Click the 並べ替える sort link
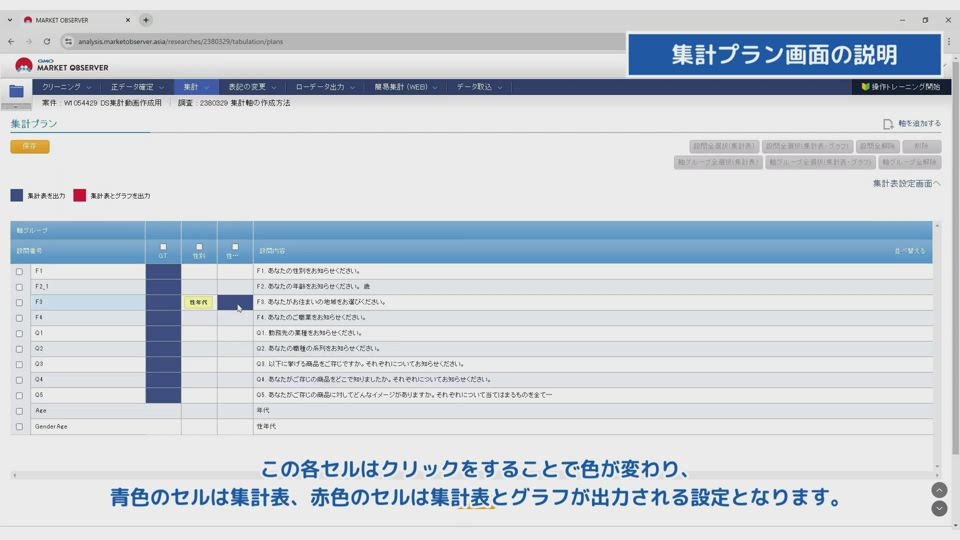 pos(909,251)
